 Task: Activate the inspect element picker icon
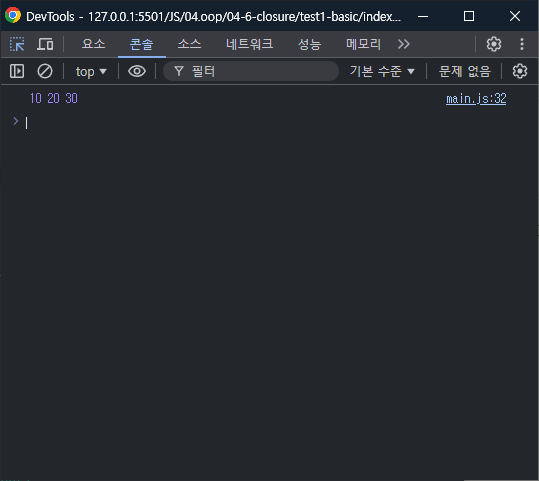17,44
